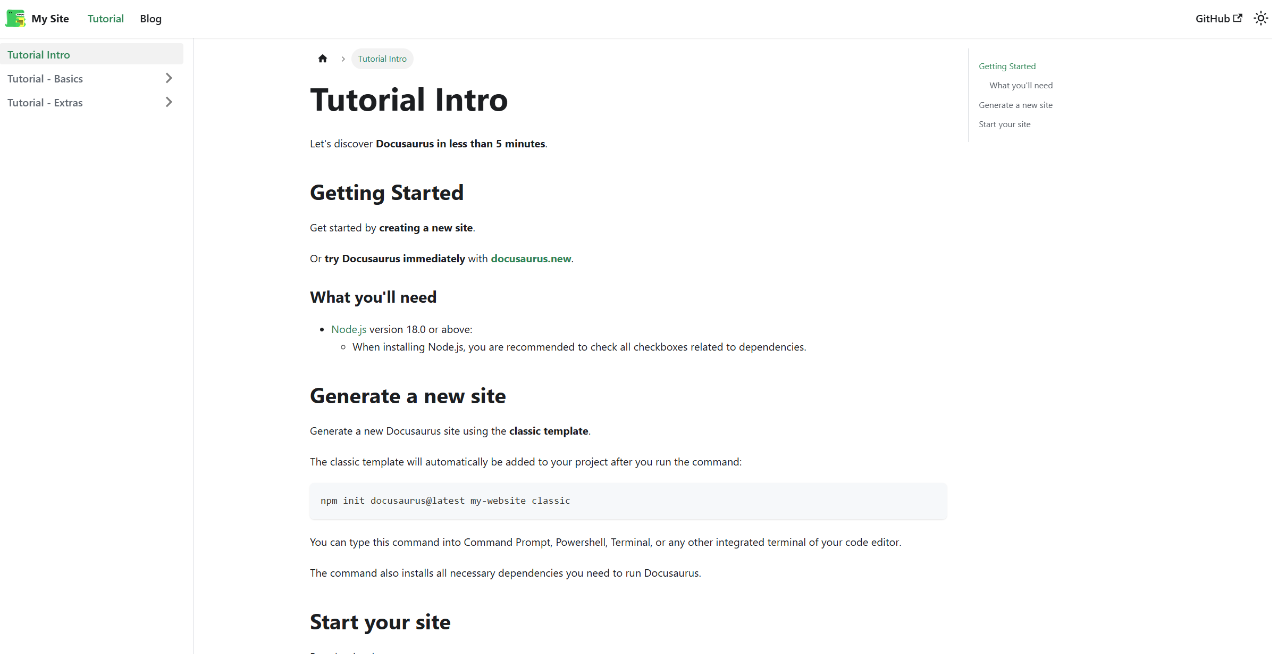Screen dimensions: 1272x654
Task: Jump to Getting Started in table of contents
Action: coord(1007,66)
